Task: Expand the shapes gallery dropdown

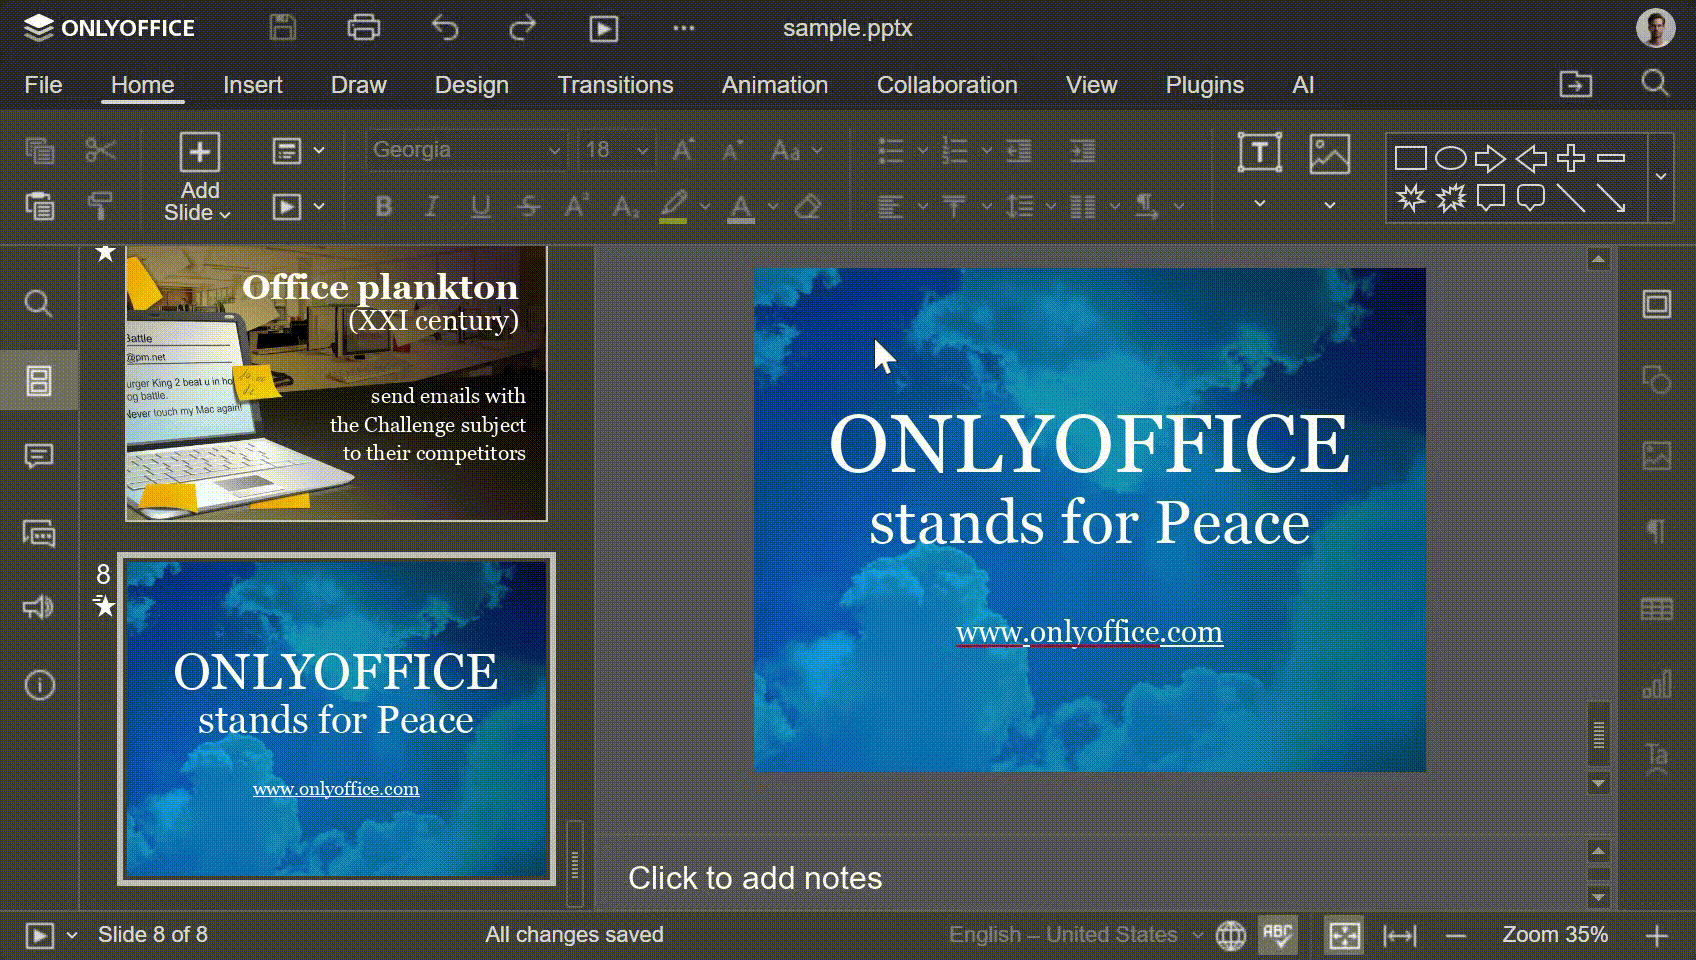Action: tap(1660, 177)
